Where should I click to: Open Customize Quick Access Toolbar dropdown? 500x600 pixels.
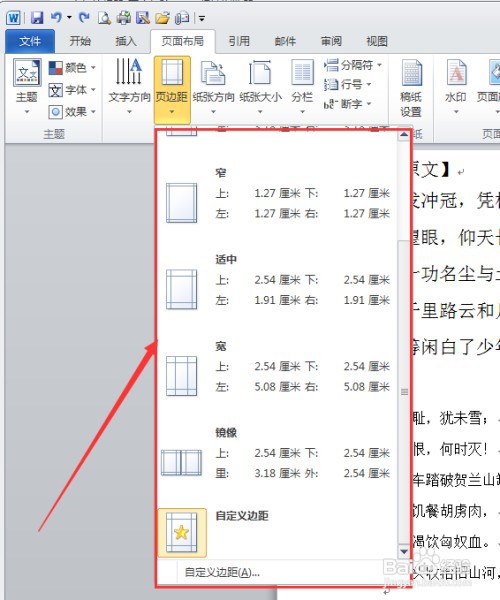click(x=202, y=18)
